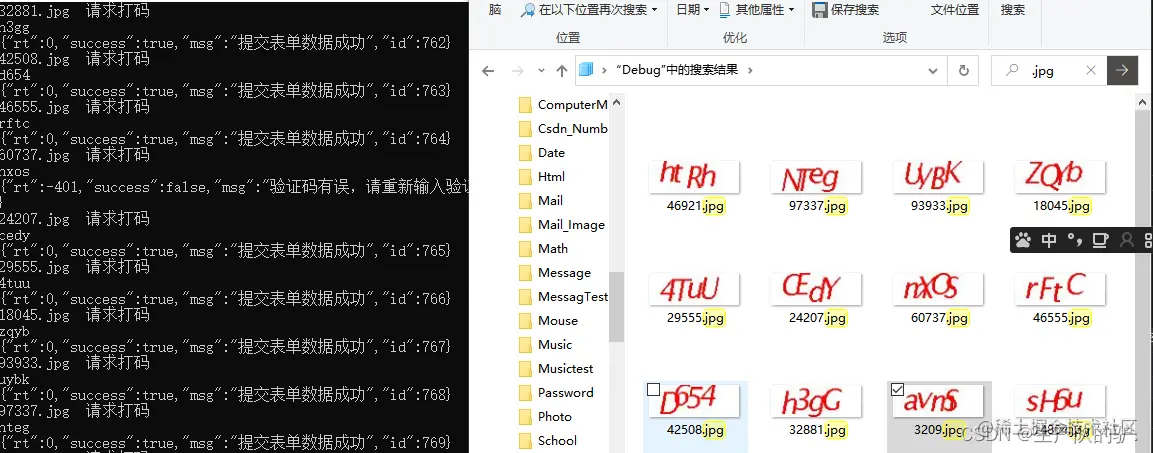Select the Mail folder
The image size is (1153, 453).
[x=540, y=200]
